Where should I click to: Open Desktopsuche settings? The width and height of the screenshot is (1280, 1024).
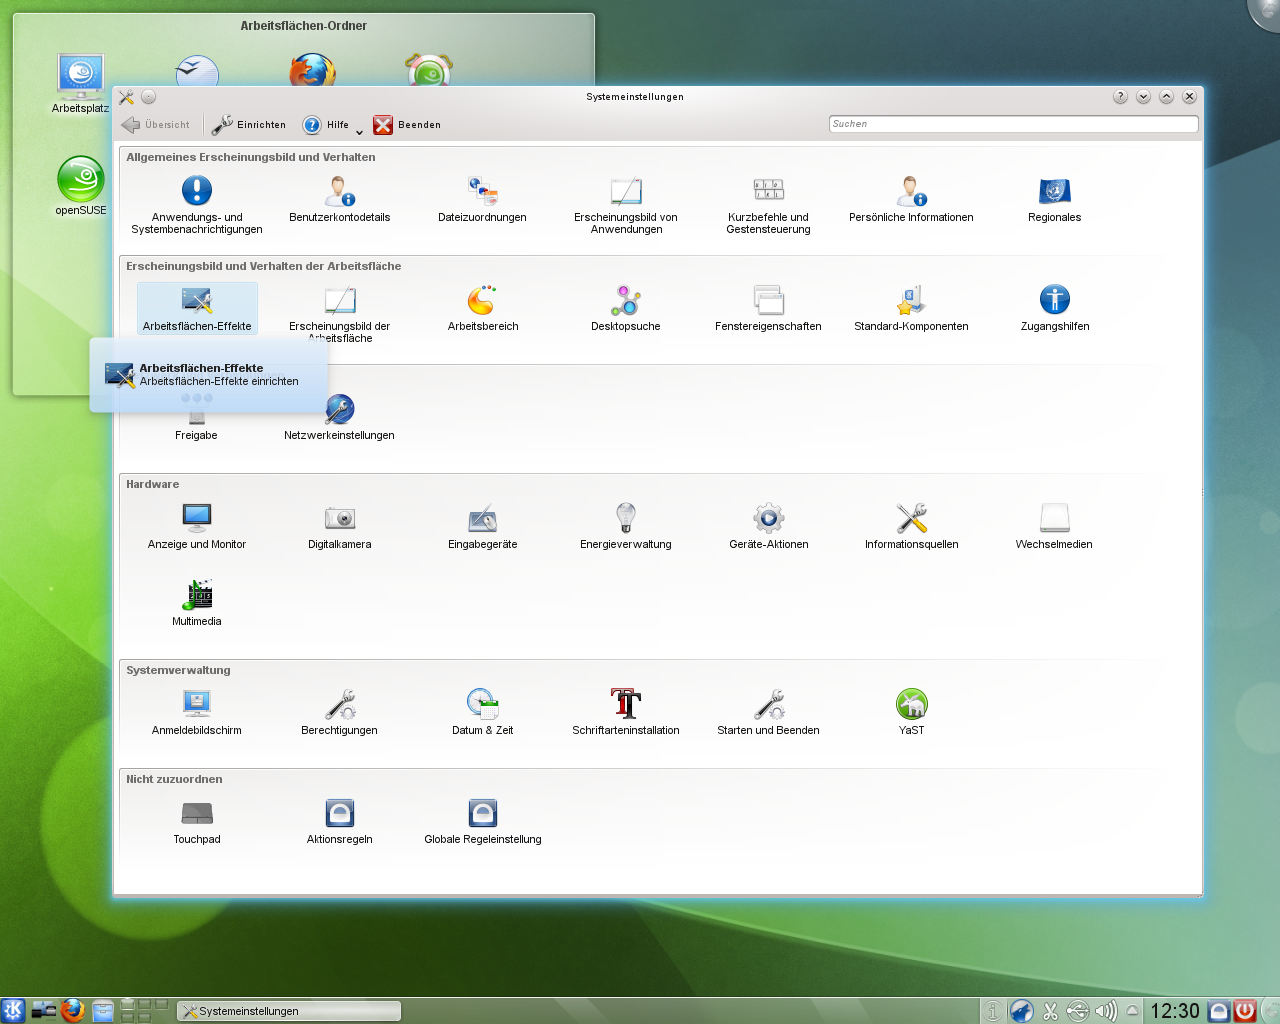625,300
